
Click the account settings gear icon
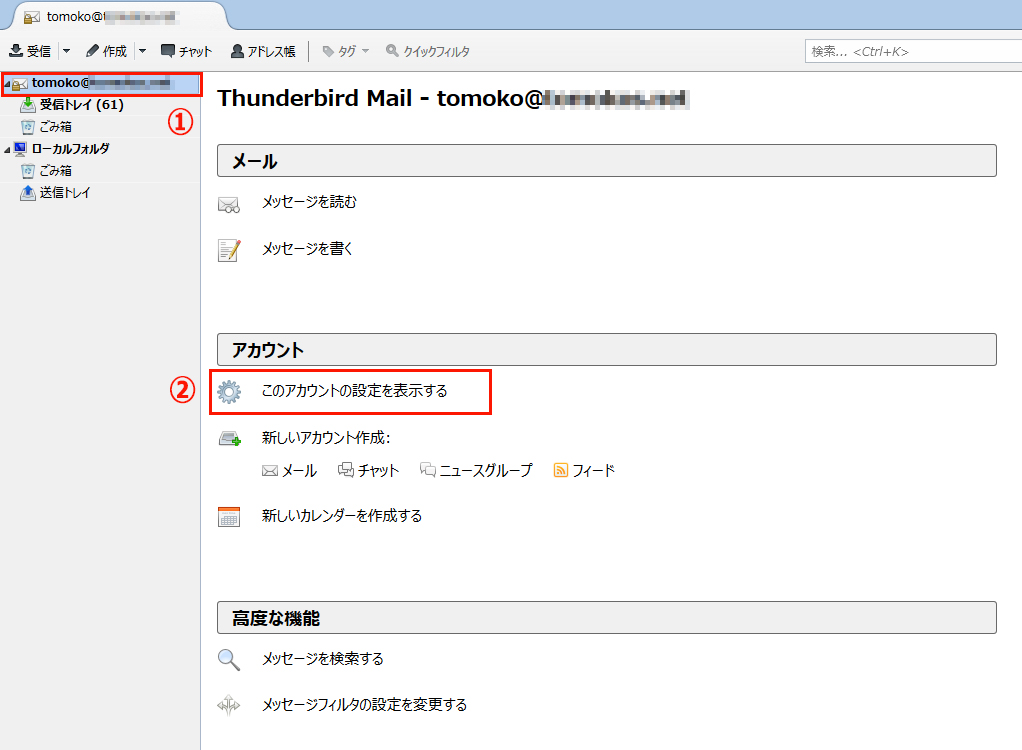click(229, 392)
